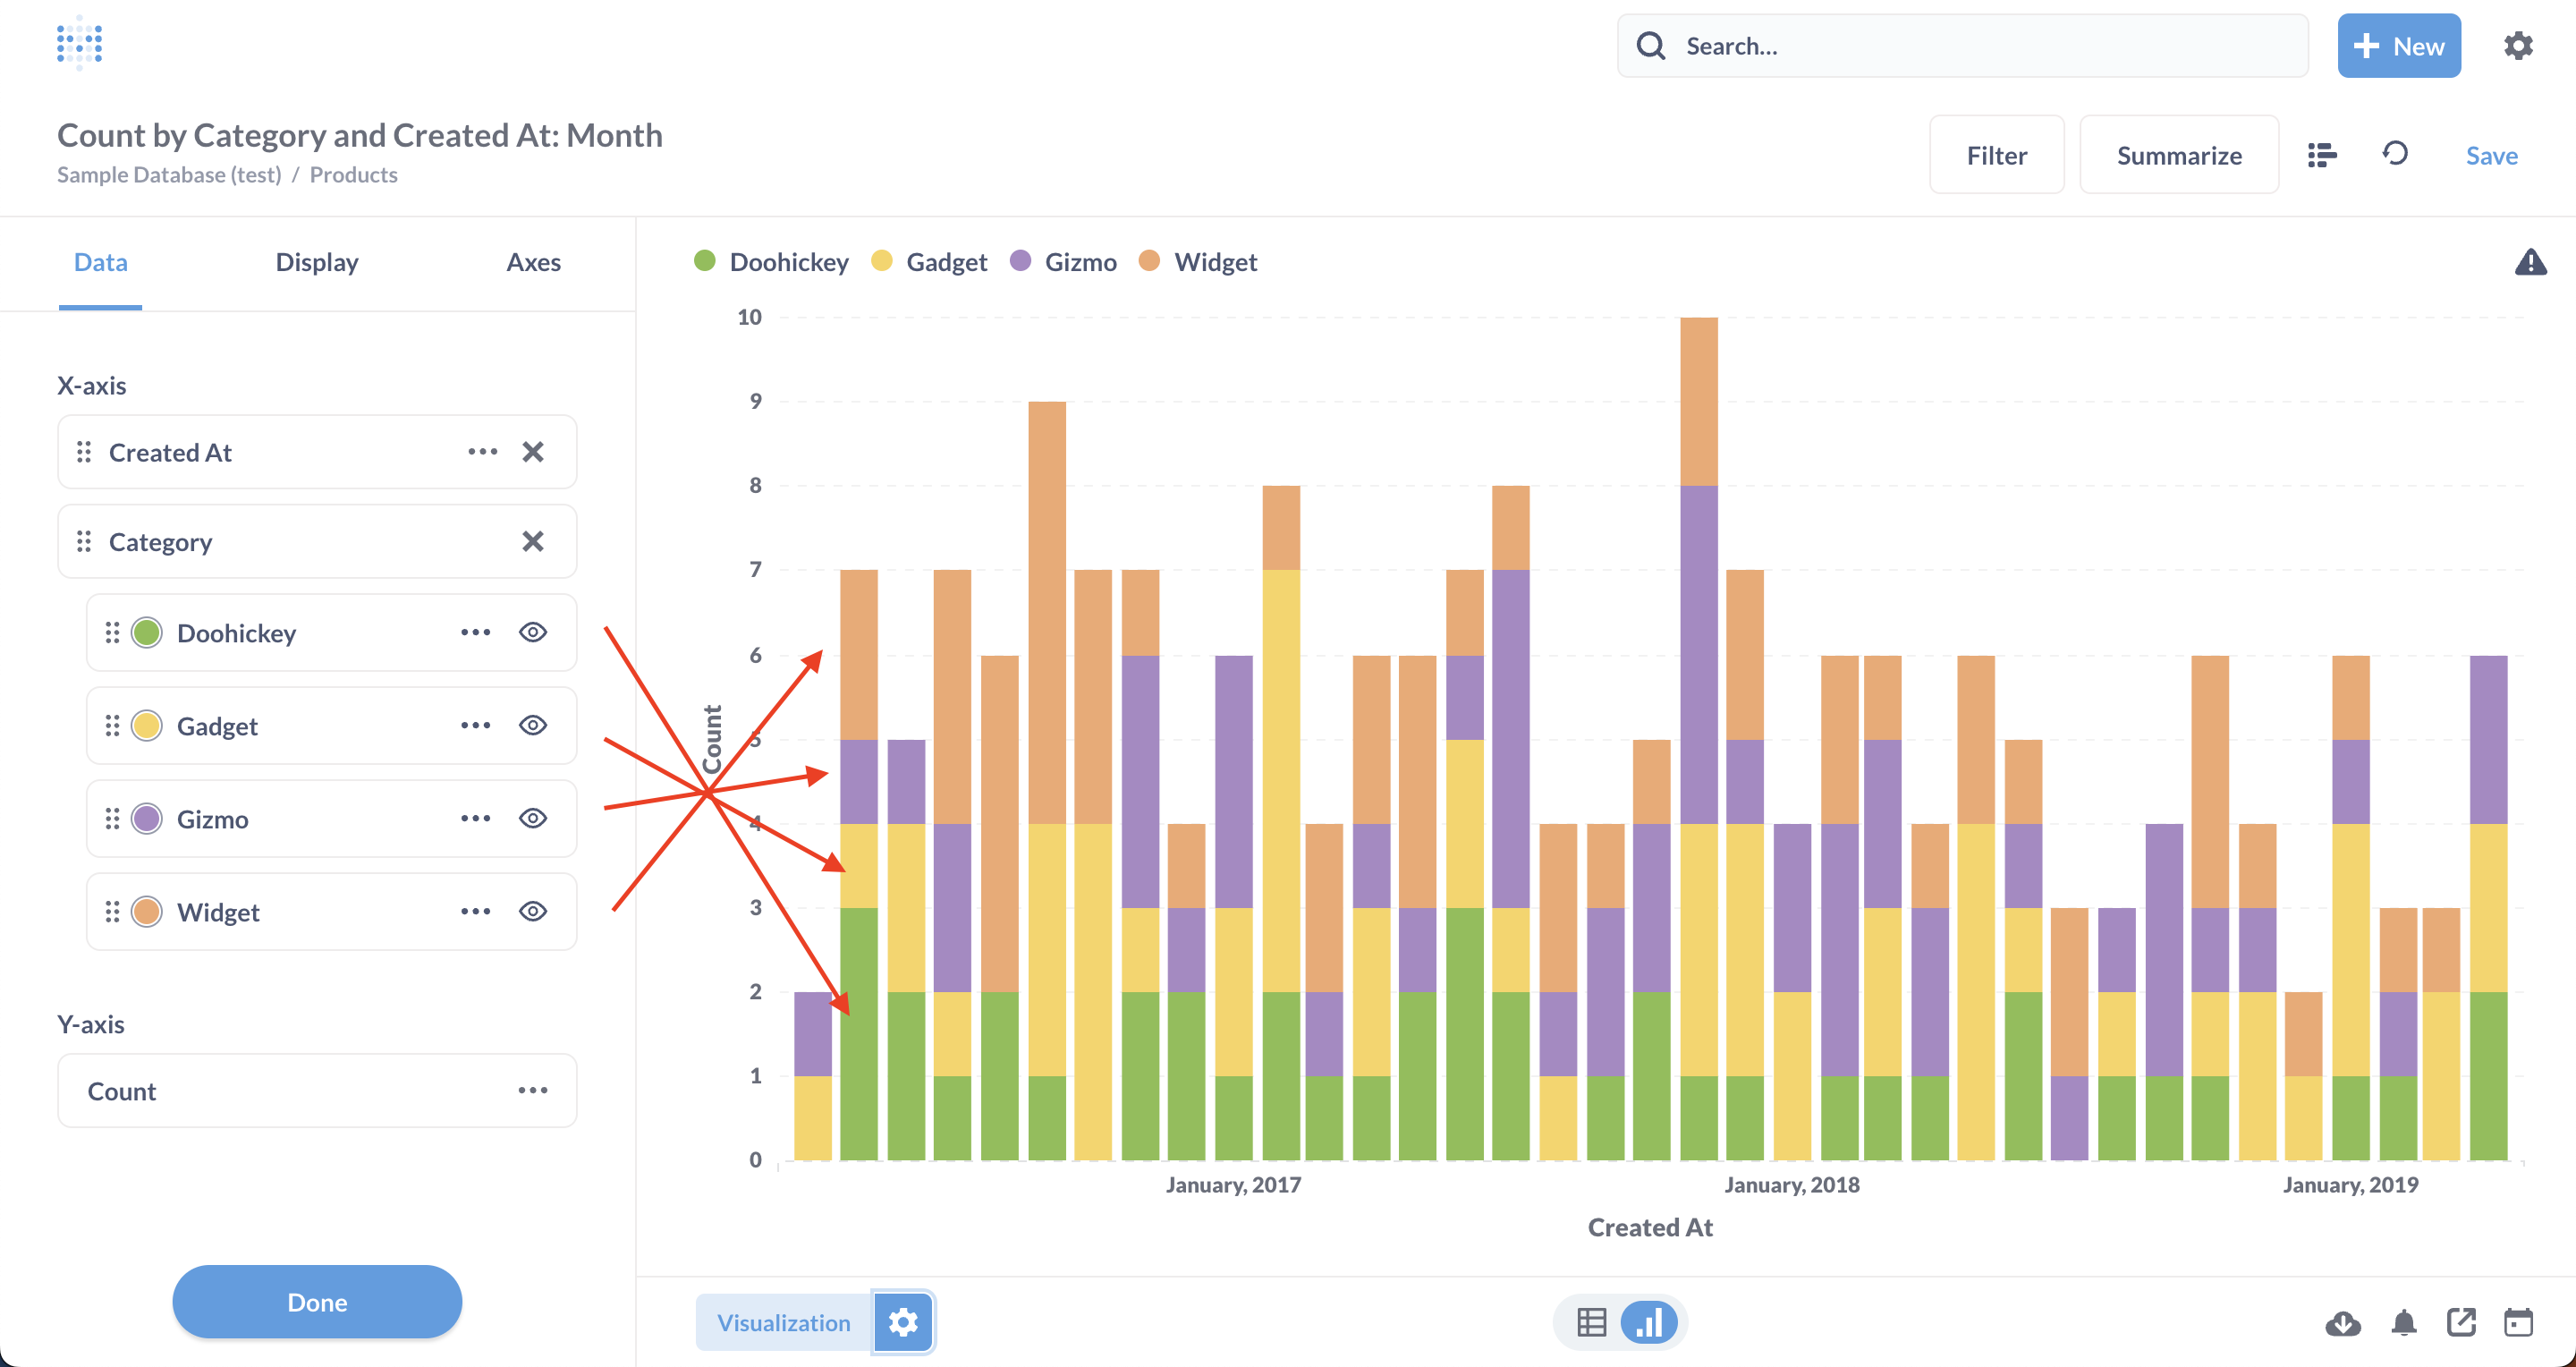Click the sharing and embedding icon

pyautogui.click(x=2461, y=1323)
